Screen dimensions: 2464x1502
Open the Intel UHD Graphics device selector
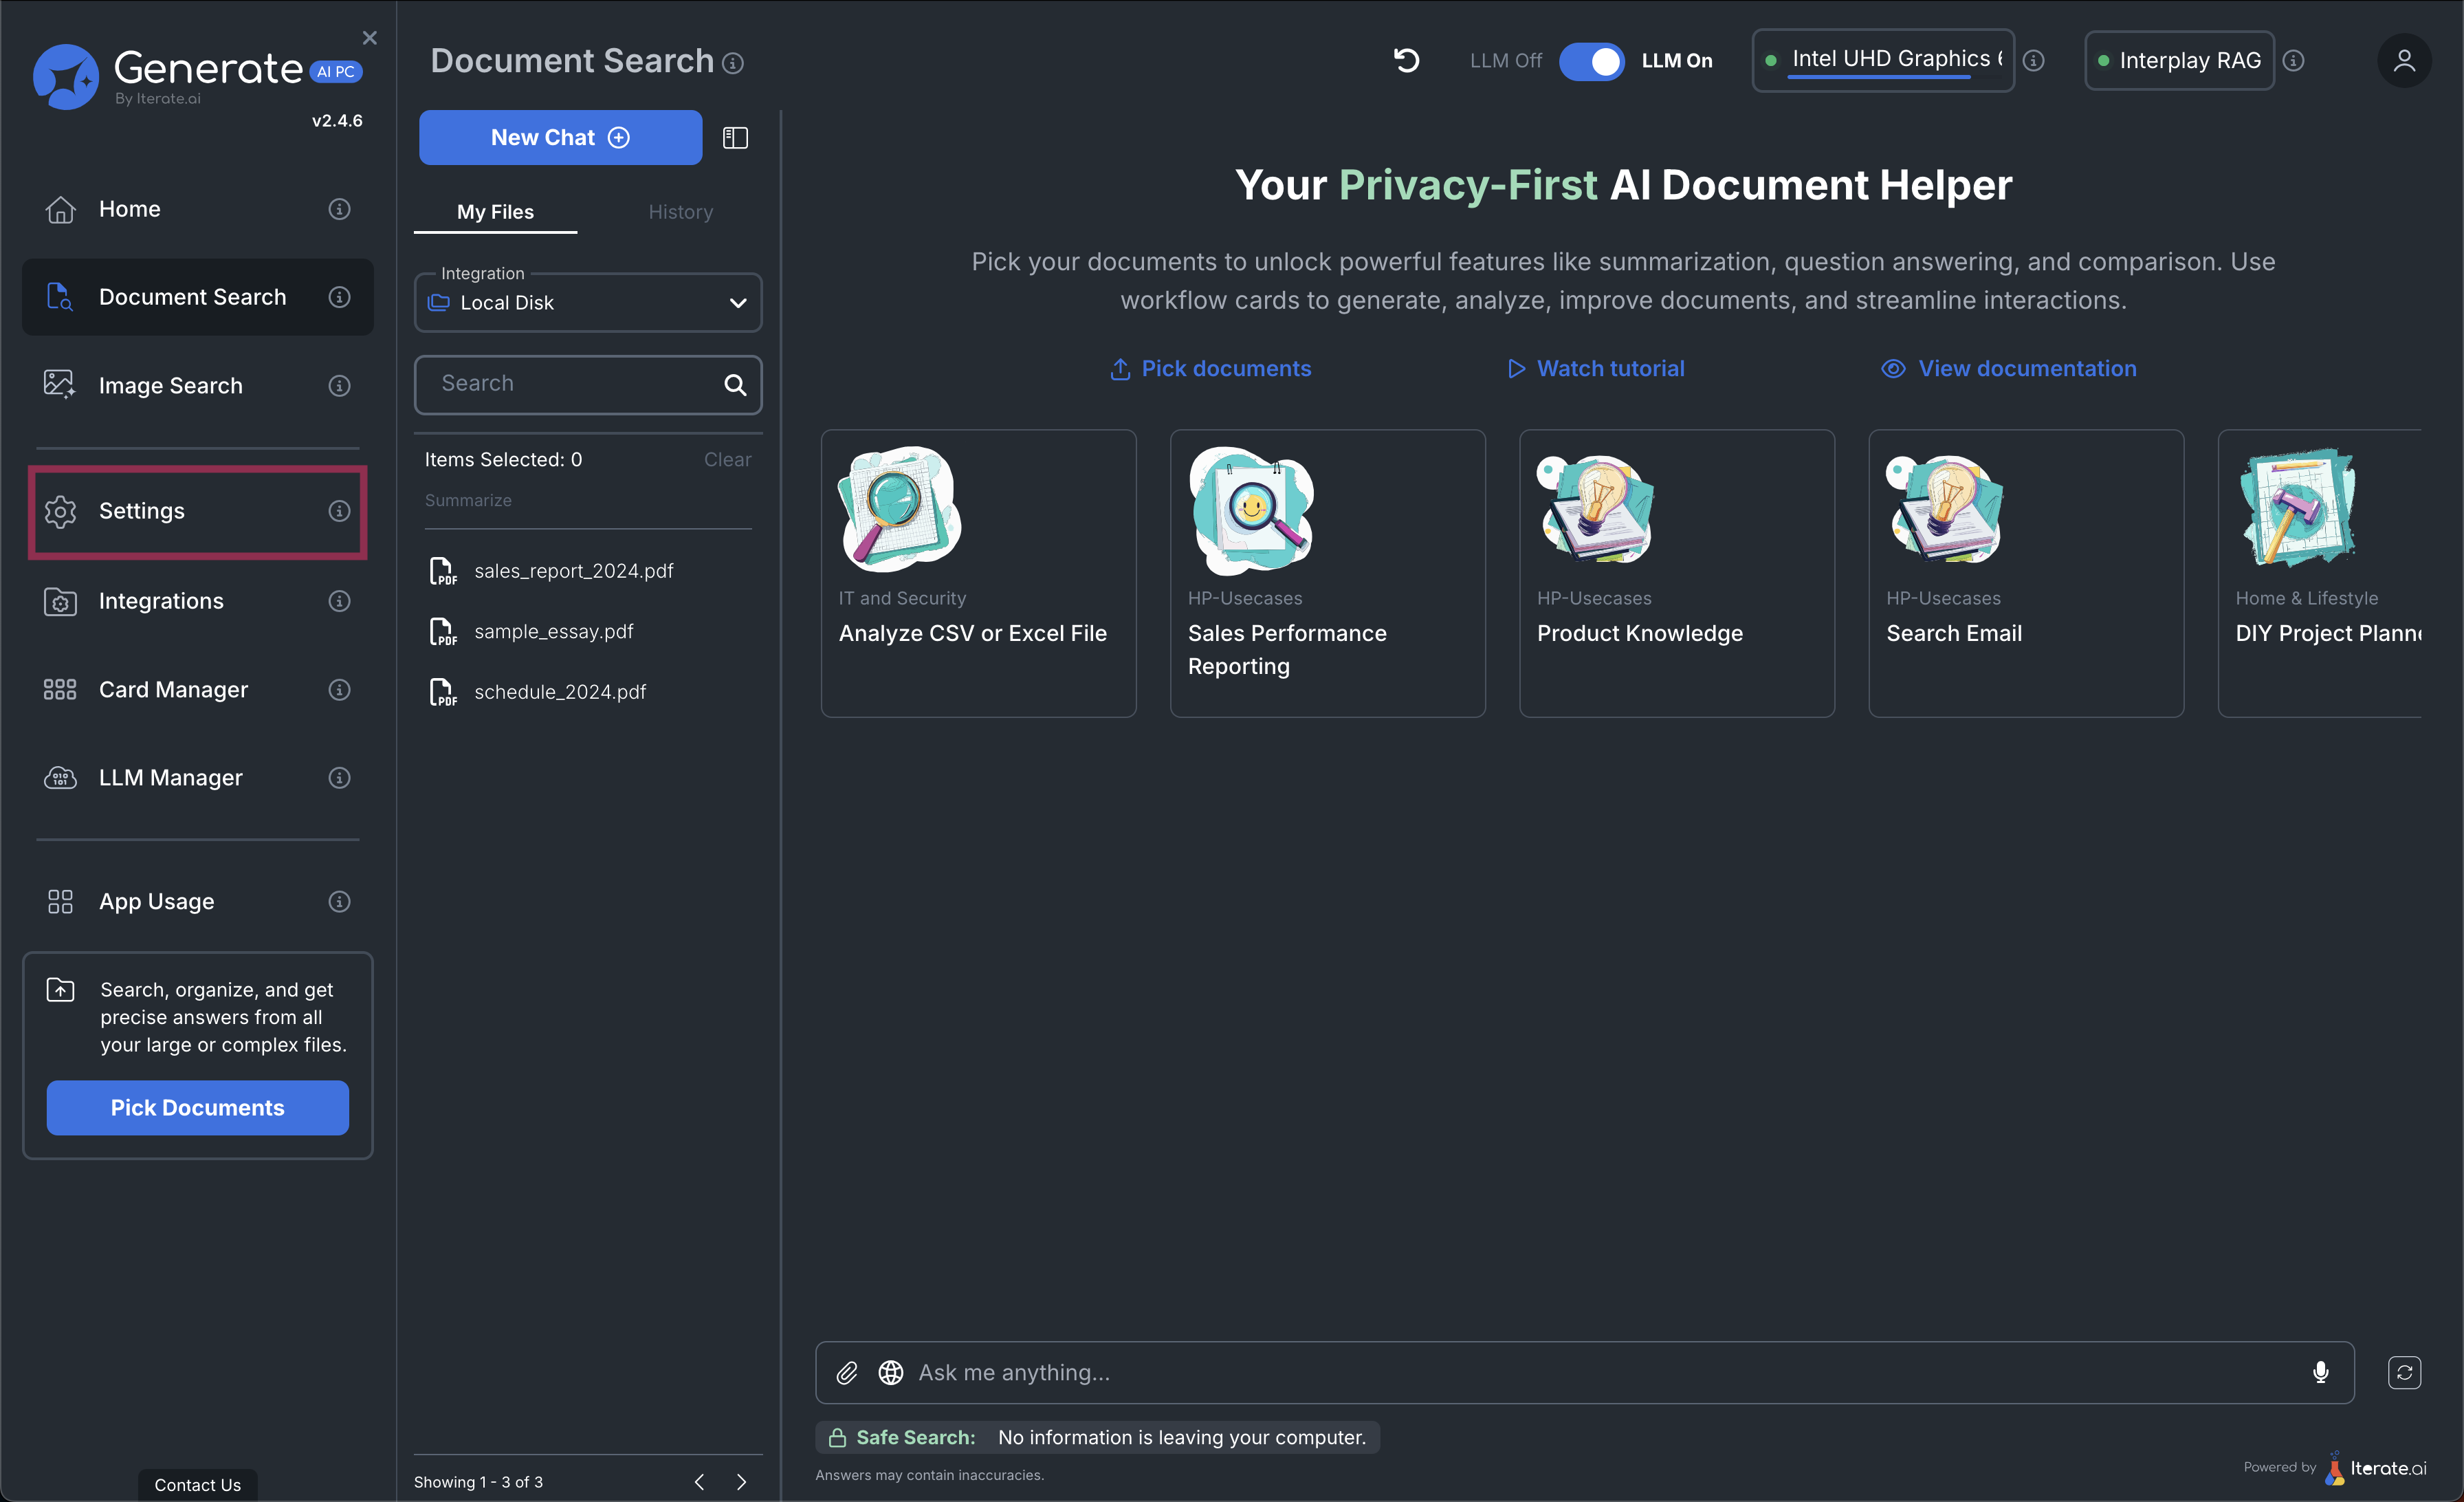coord(1883,60)
